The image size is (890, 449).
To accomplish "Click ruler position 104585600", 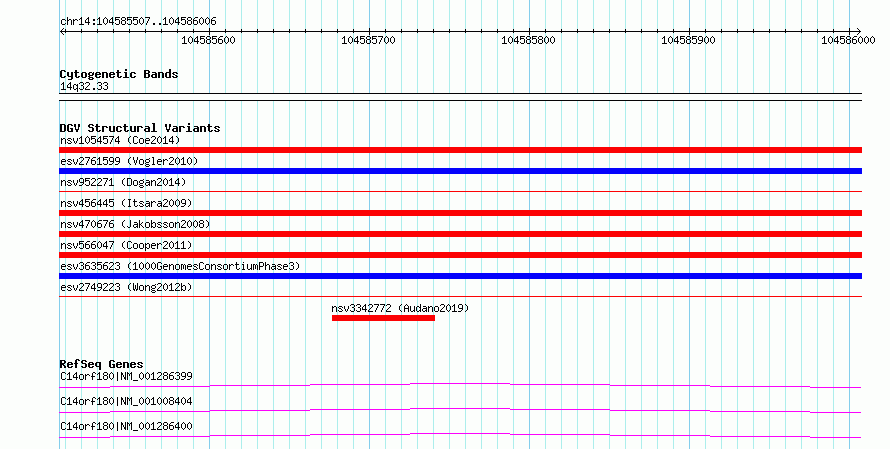I will pos(208,40).
